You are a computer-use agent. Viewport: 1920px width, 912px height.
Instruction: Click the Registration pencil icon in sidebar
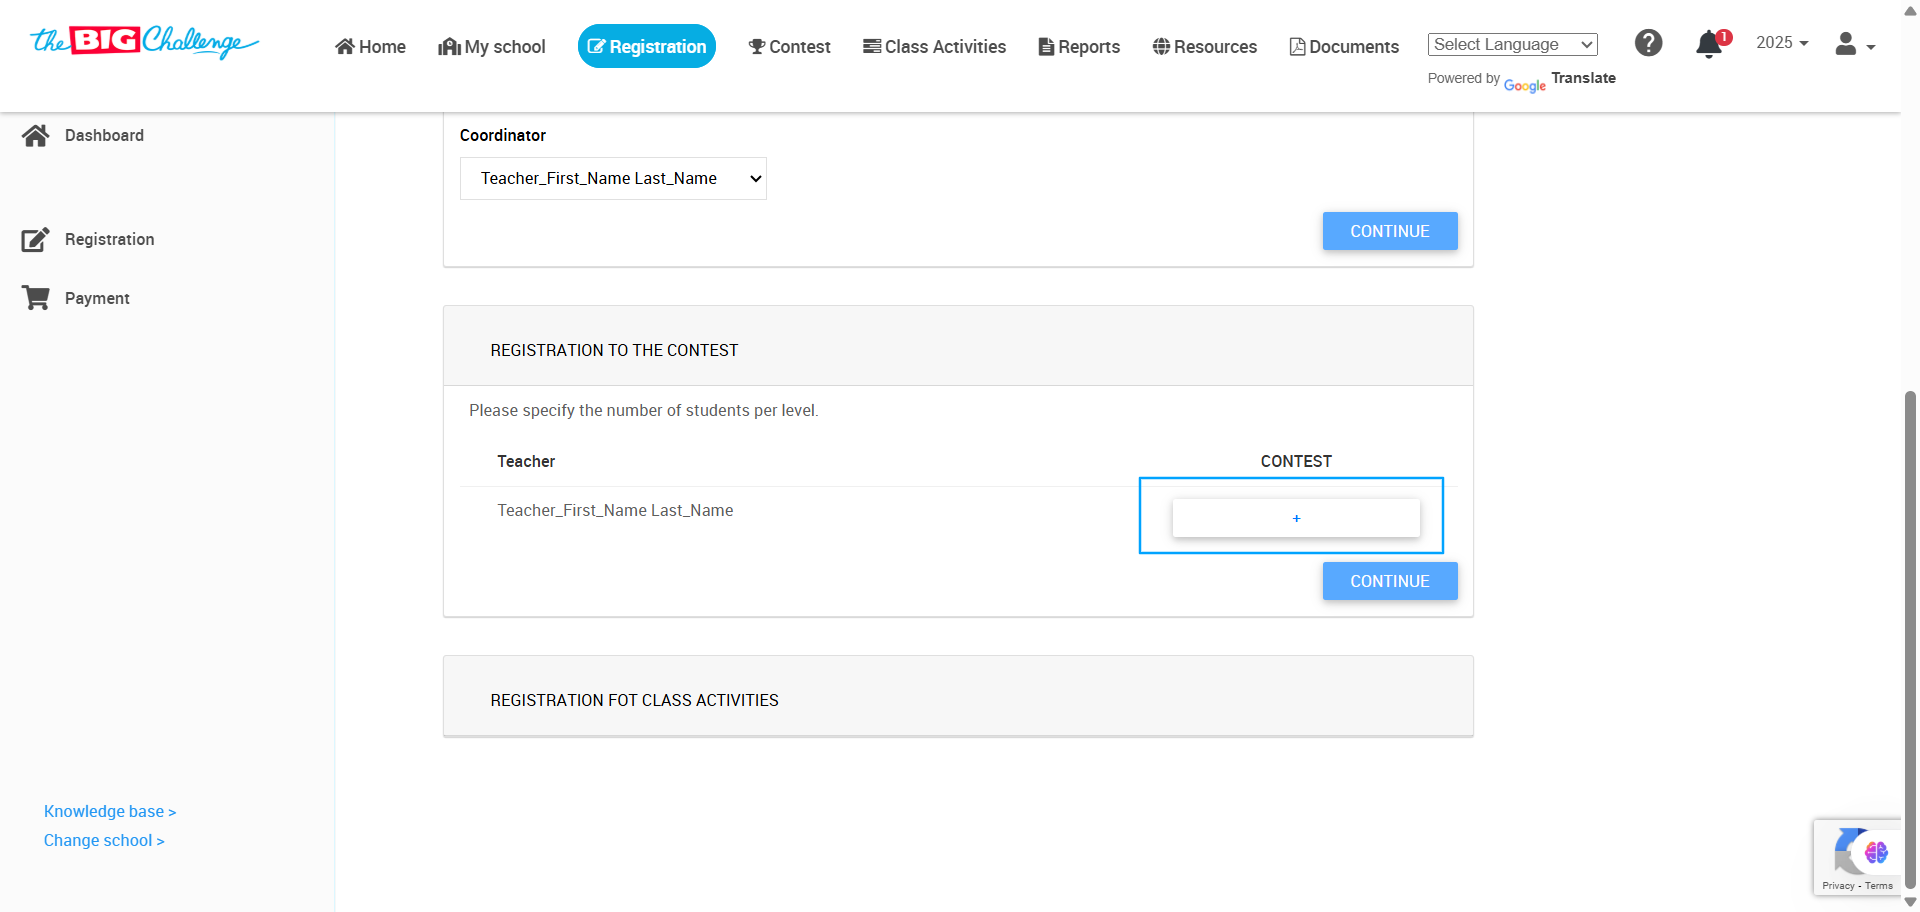(36, 239)
